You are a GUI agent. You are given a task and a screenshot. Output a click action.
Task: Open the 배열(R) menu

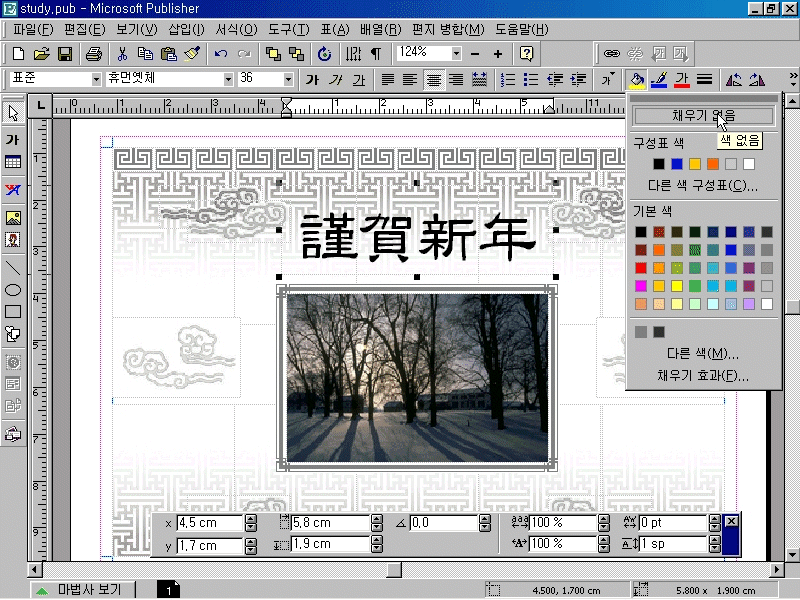(x=381, y=30)
